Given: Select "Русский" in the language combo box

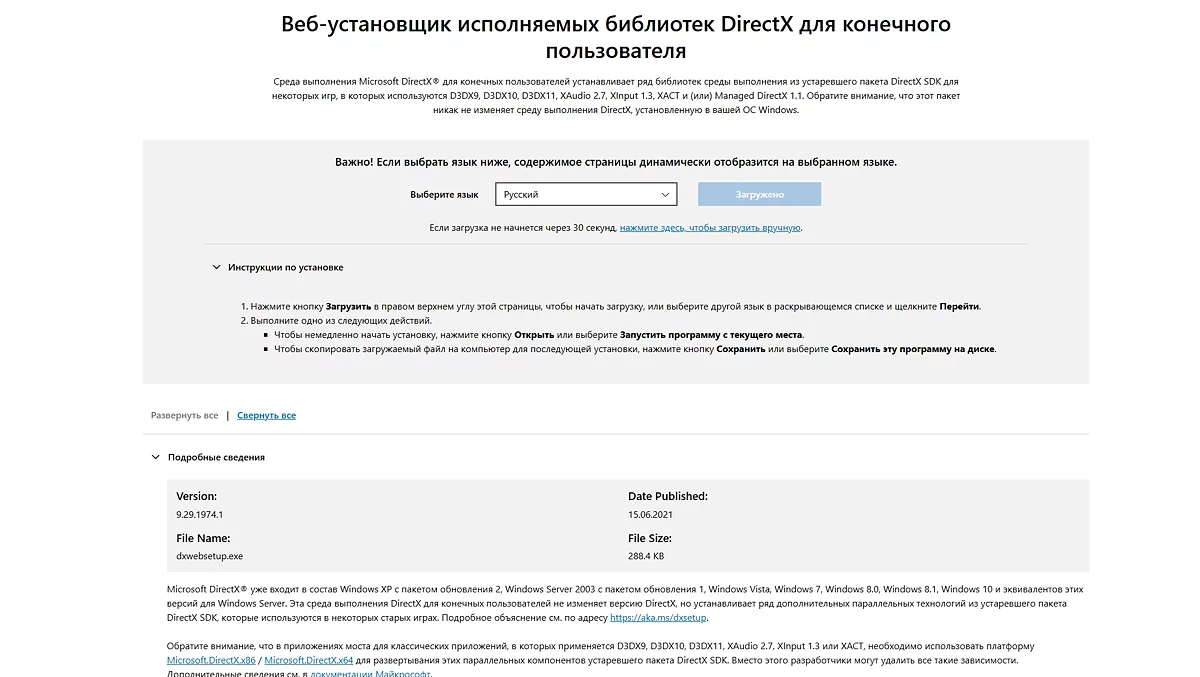Looking at the screenshot, I should click(585, 194).
